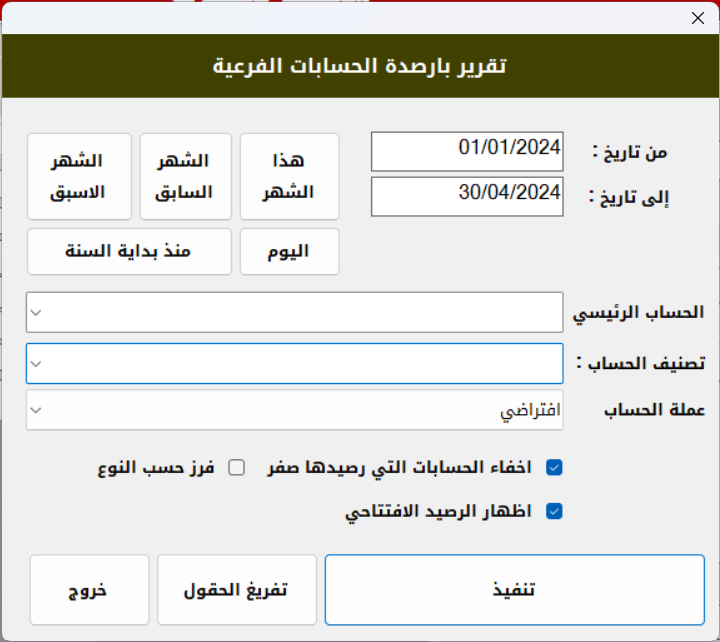Enable فرز حسب النوع checkbox
This screenshot has width=720, height=642.
(x=237, y=467)
